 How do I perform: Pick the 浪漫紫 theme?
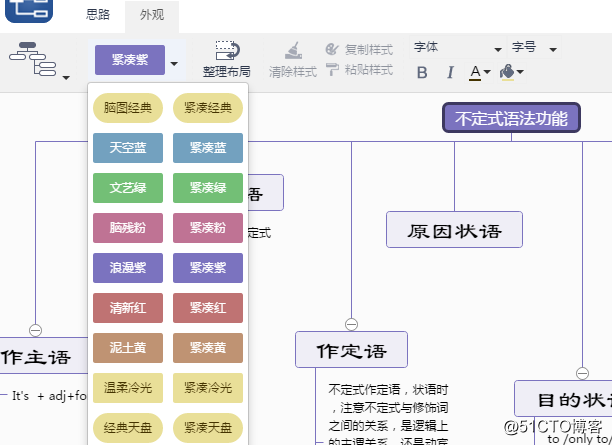pos(128,268)
